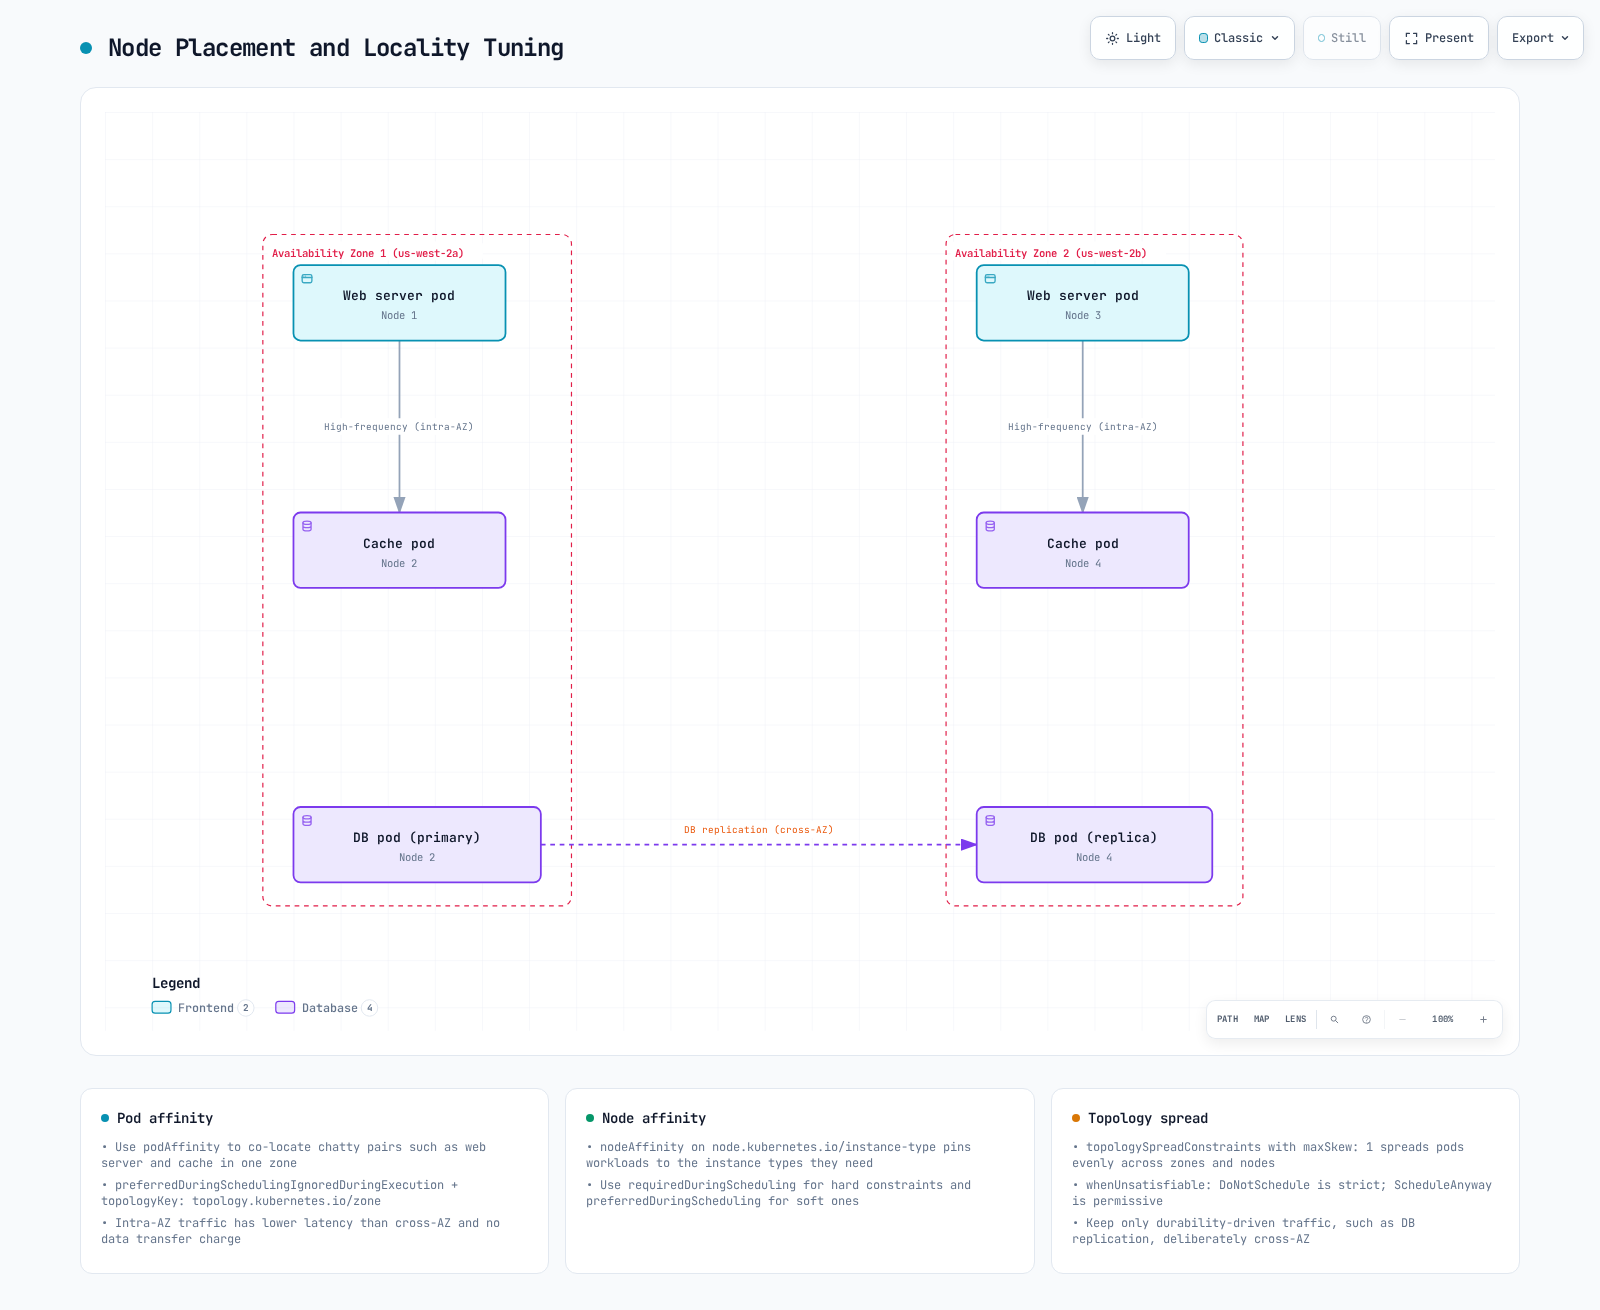Click the 'Availability Zone 2 (us-west-2b)' label

point(1051,253)
